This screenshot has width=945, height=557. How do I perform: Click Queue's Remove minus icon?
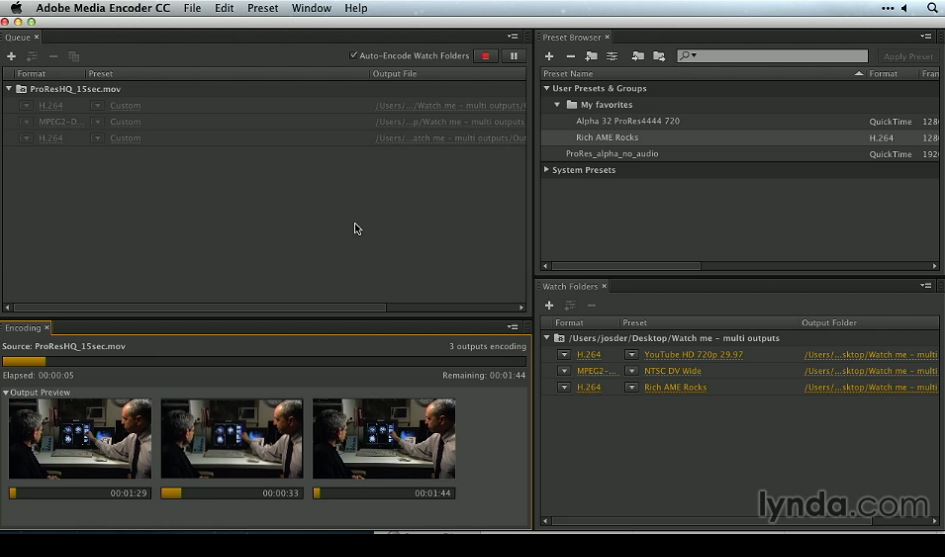click(x=53, y=56)
